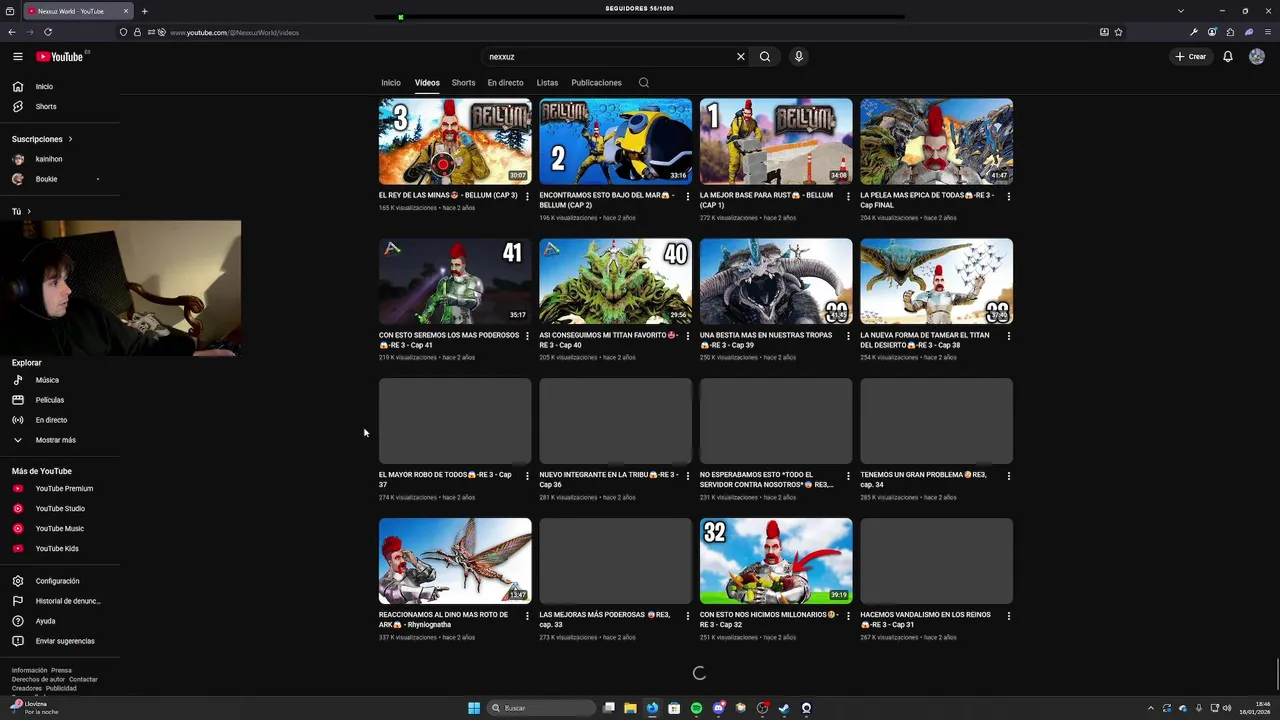Image resolution: width=1280 pixels, height=720 pixels.
Task: Switch to the Inicio channel tab
Action: point(391,83)
